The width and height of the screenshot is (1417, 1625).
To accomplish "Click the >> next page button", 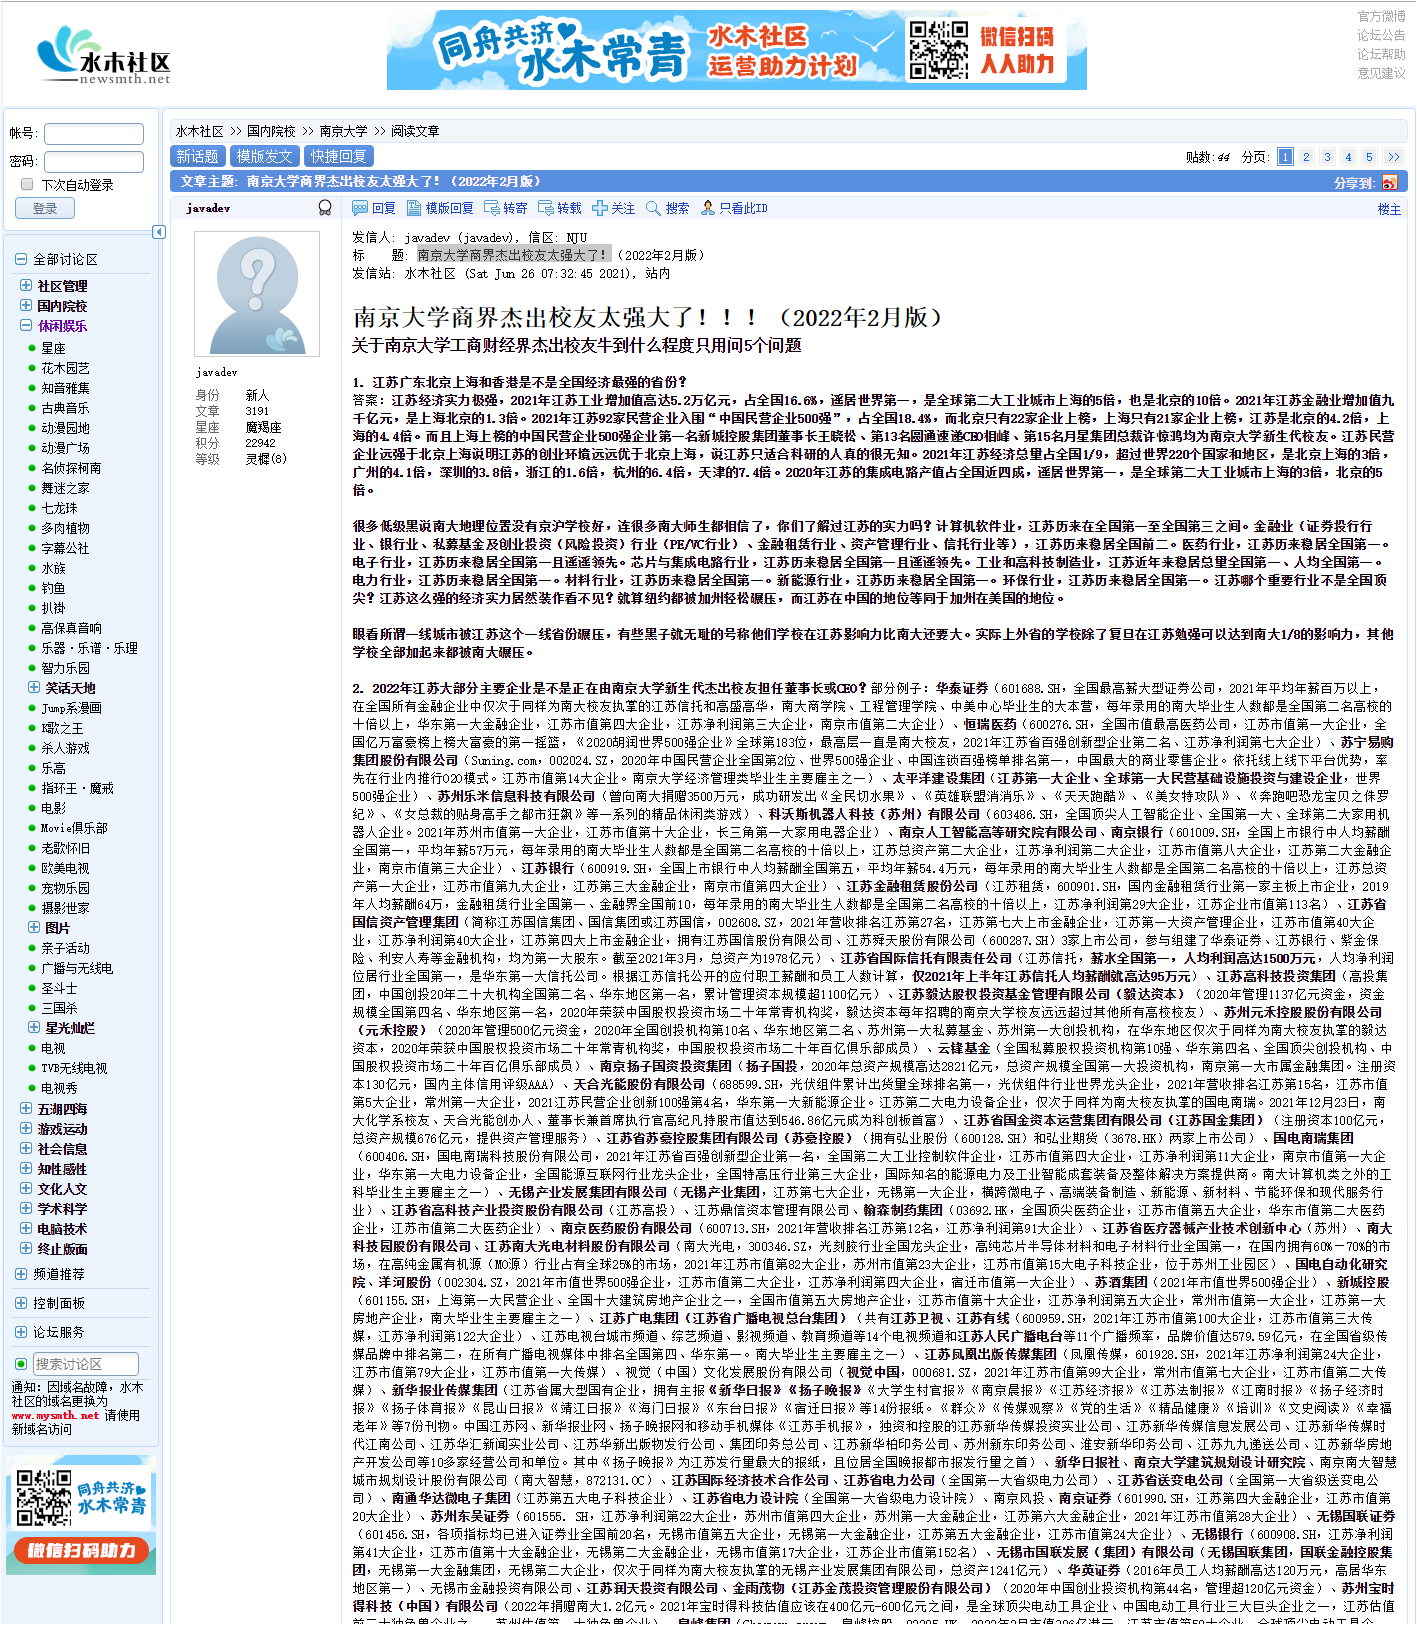I will 1394,157.
